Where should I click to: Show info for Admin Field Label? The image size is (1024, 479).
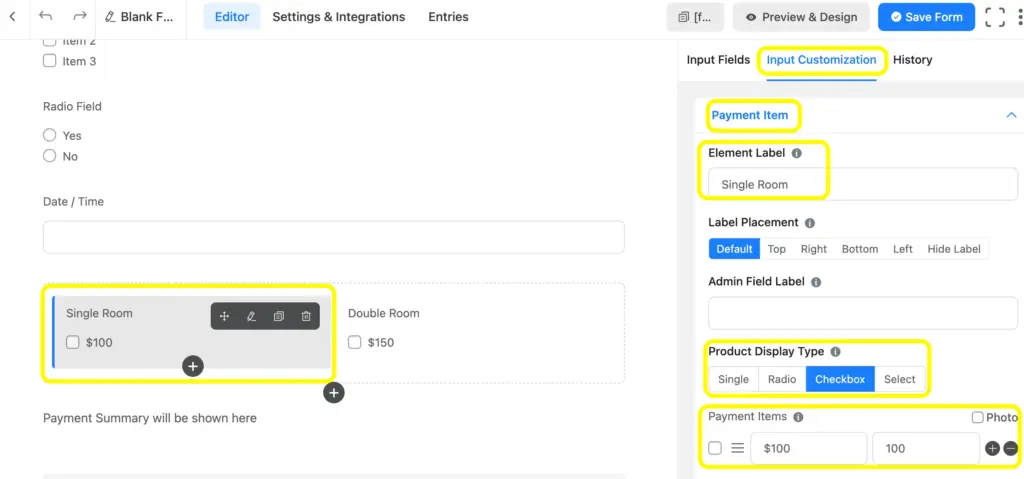point(816,282)
